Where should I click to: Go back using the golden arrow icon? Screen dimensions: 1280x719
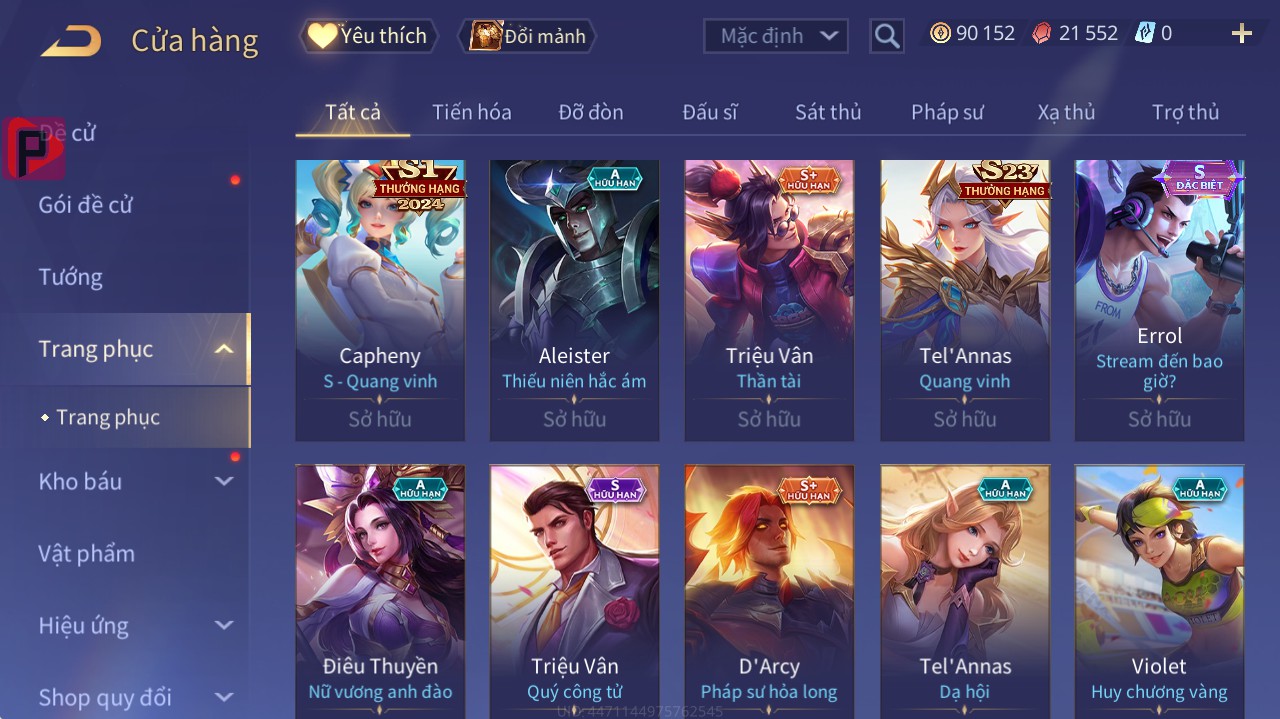click(71, 41)
